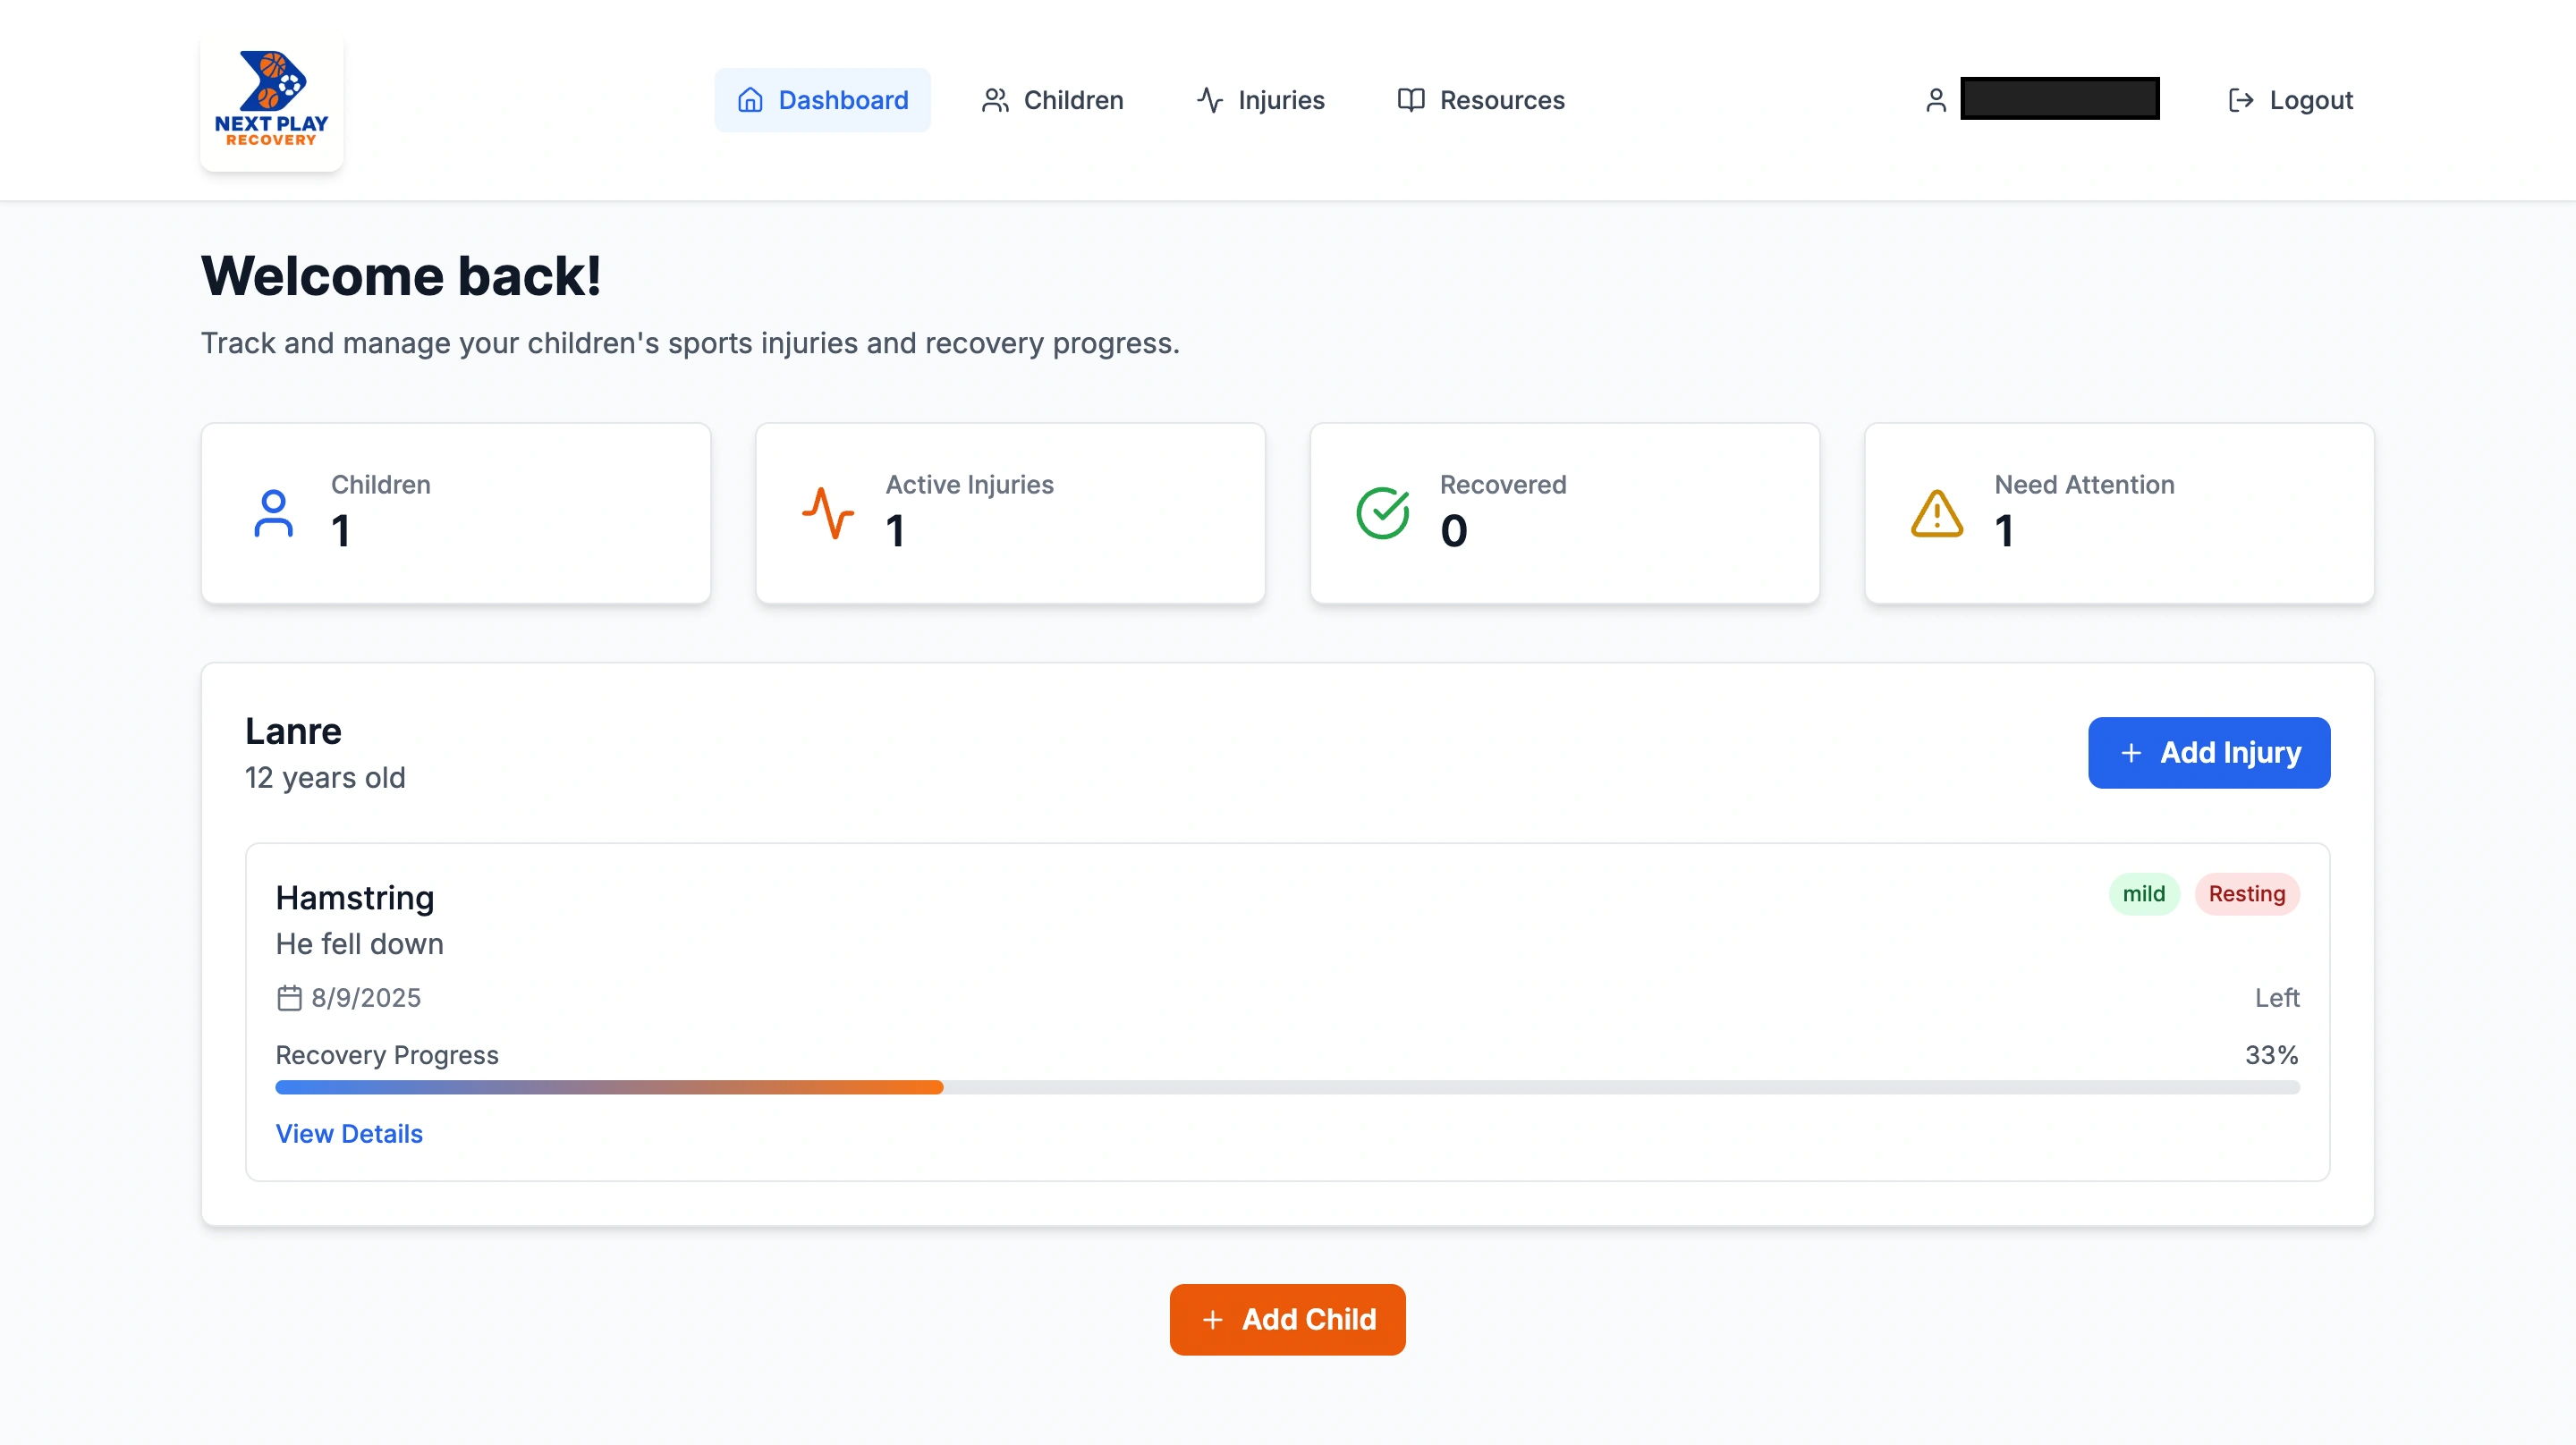
Task: Click the Recovery Progress label
Action: coord(387,1054)
